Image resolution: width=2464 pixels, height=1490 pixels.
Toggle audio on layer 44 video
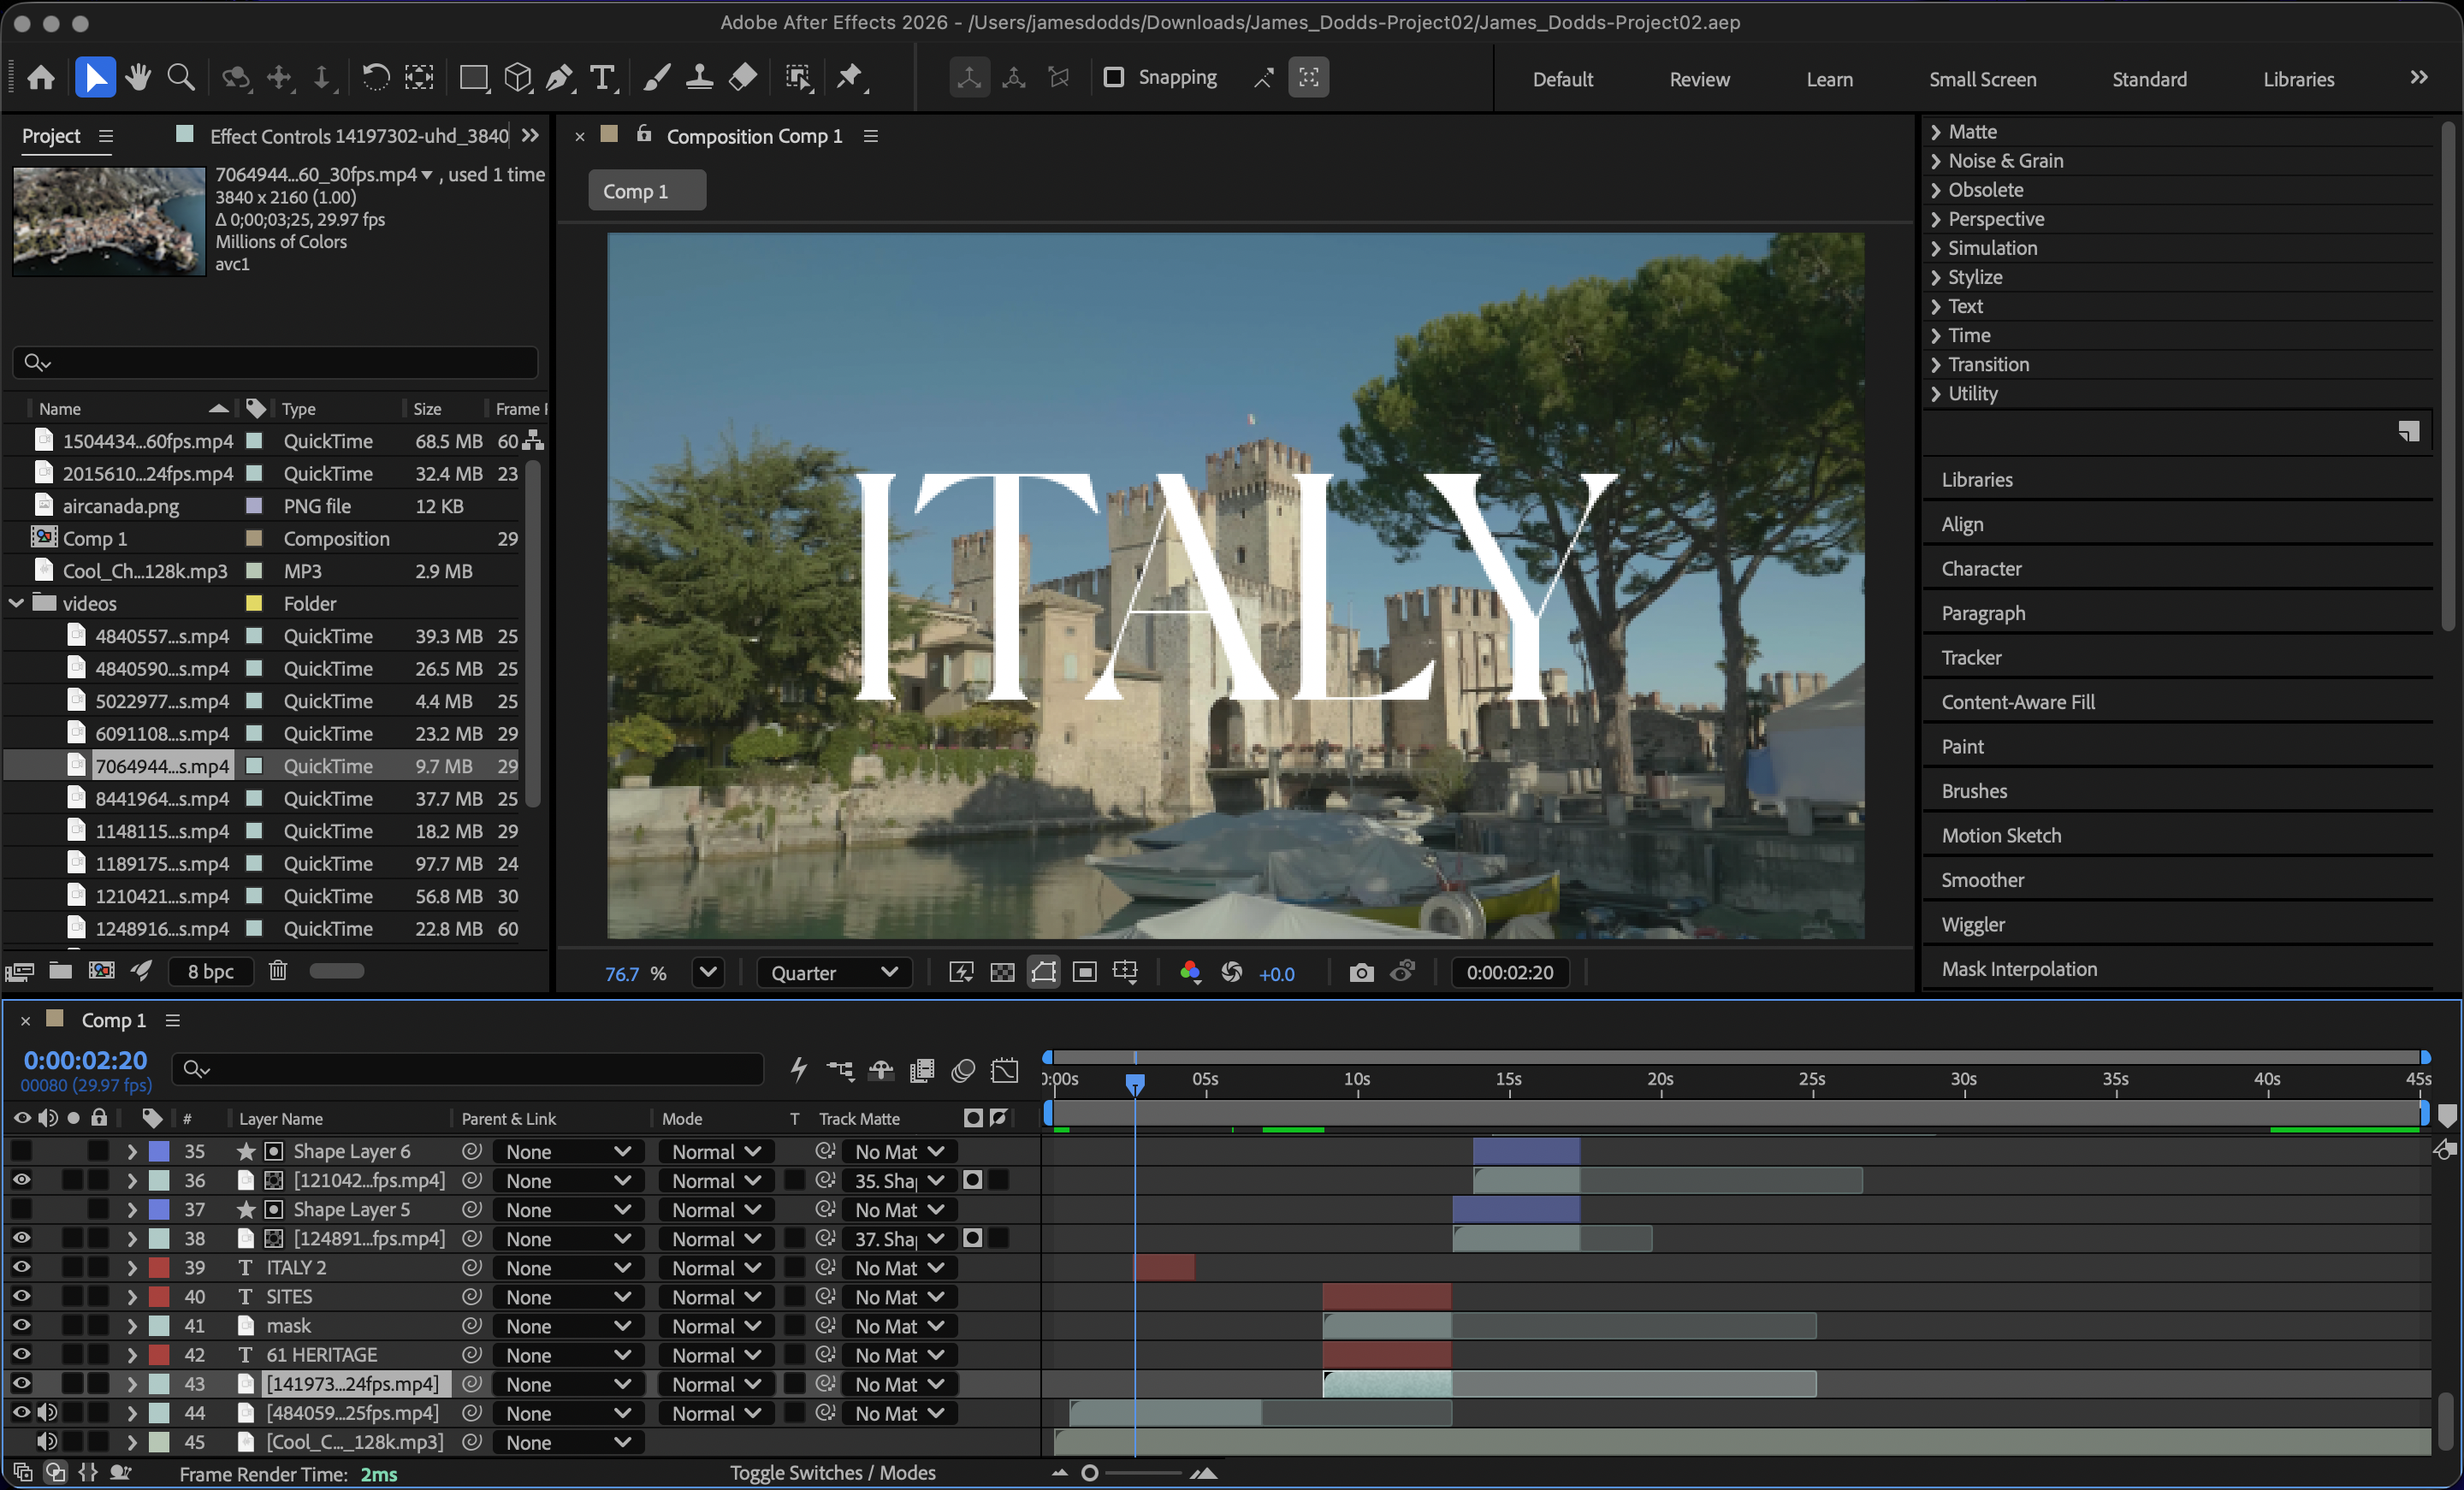click(46, 1414)
